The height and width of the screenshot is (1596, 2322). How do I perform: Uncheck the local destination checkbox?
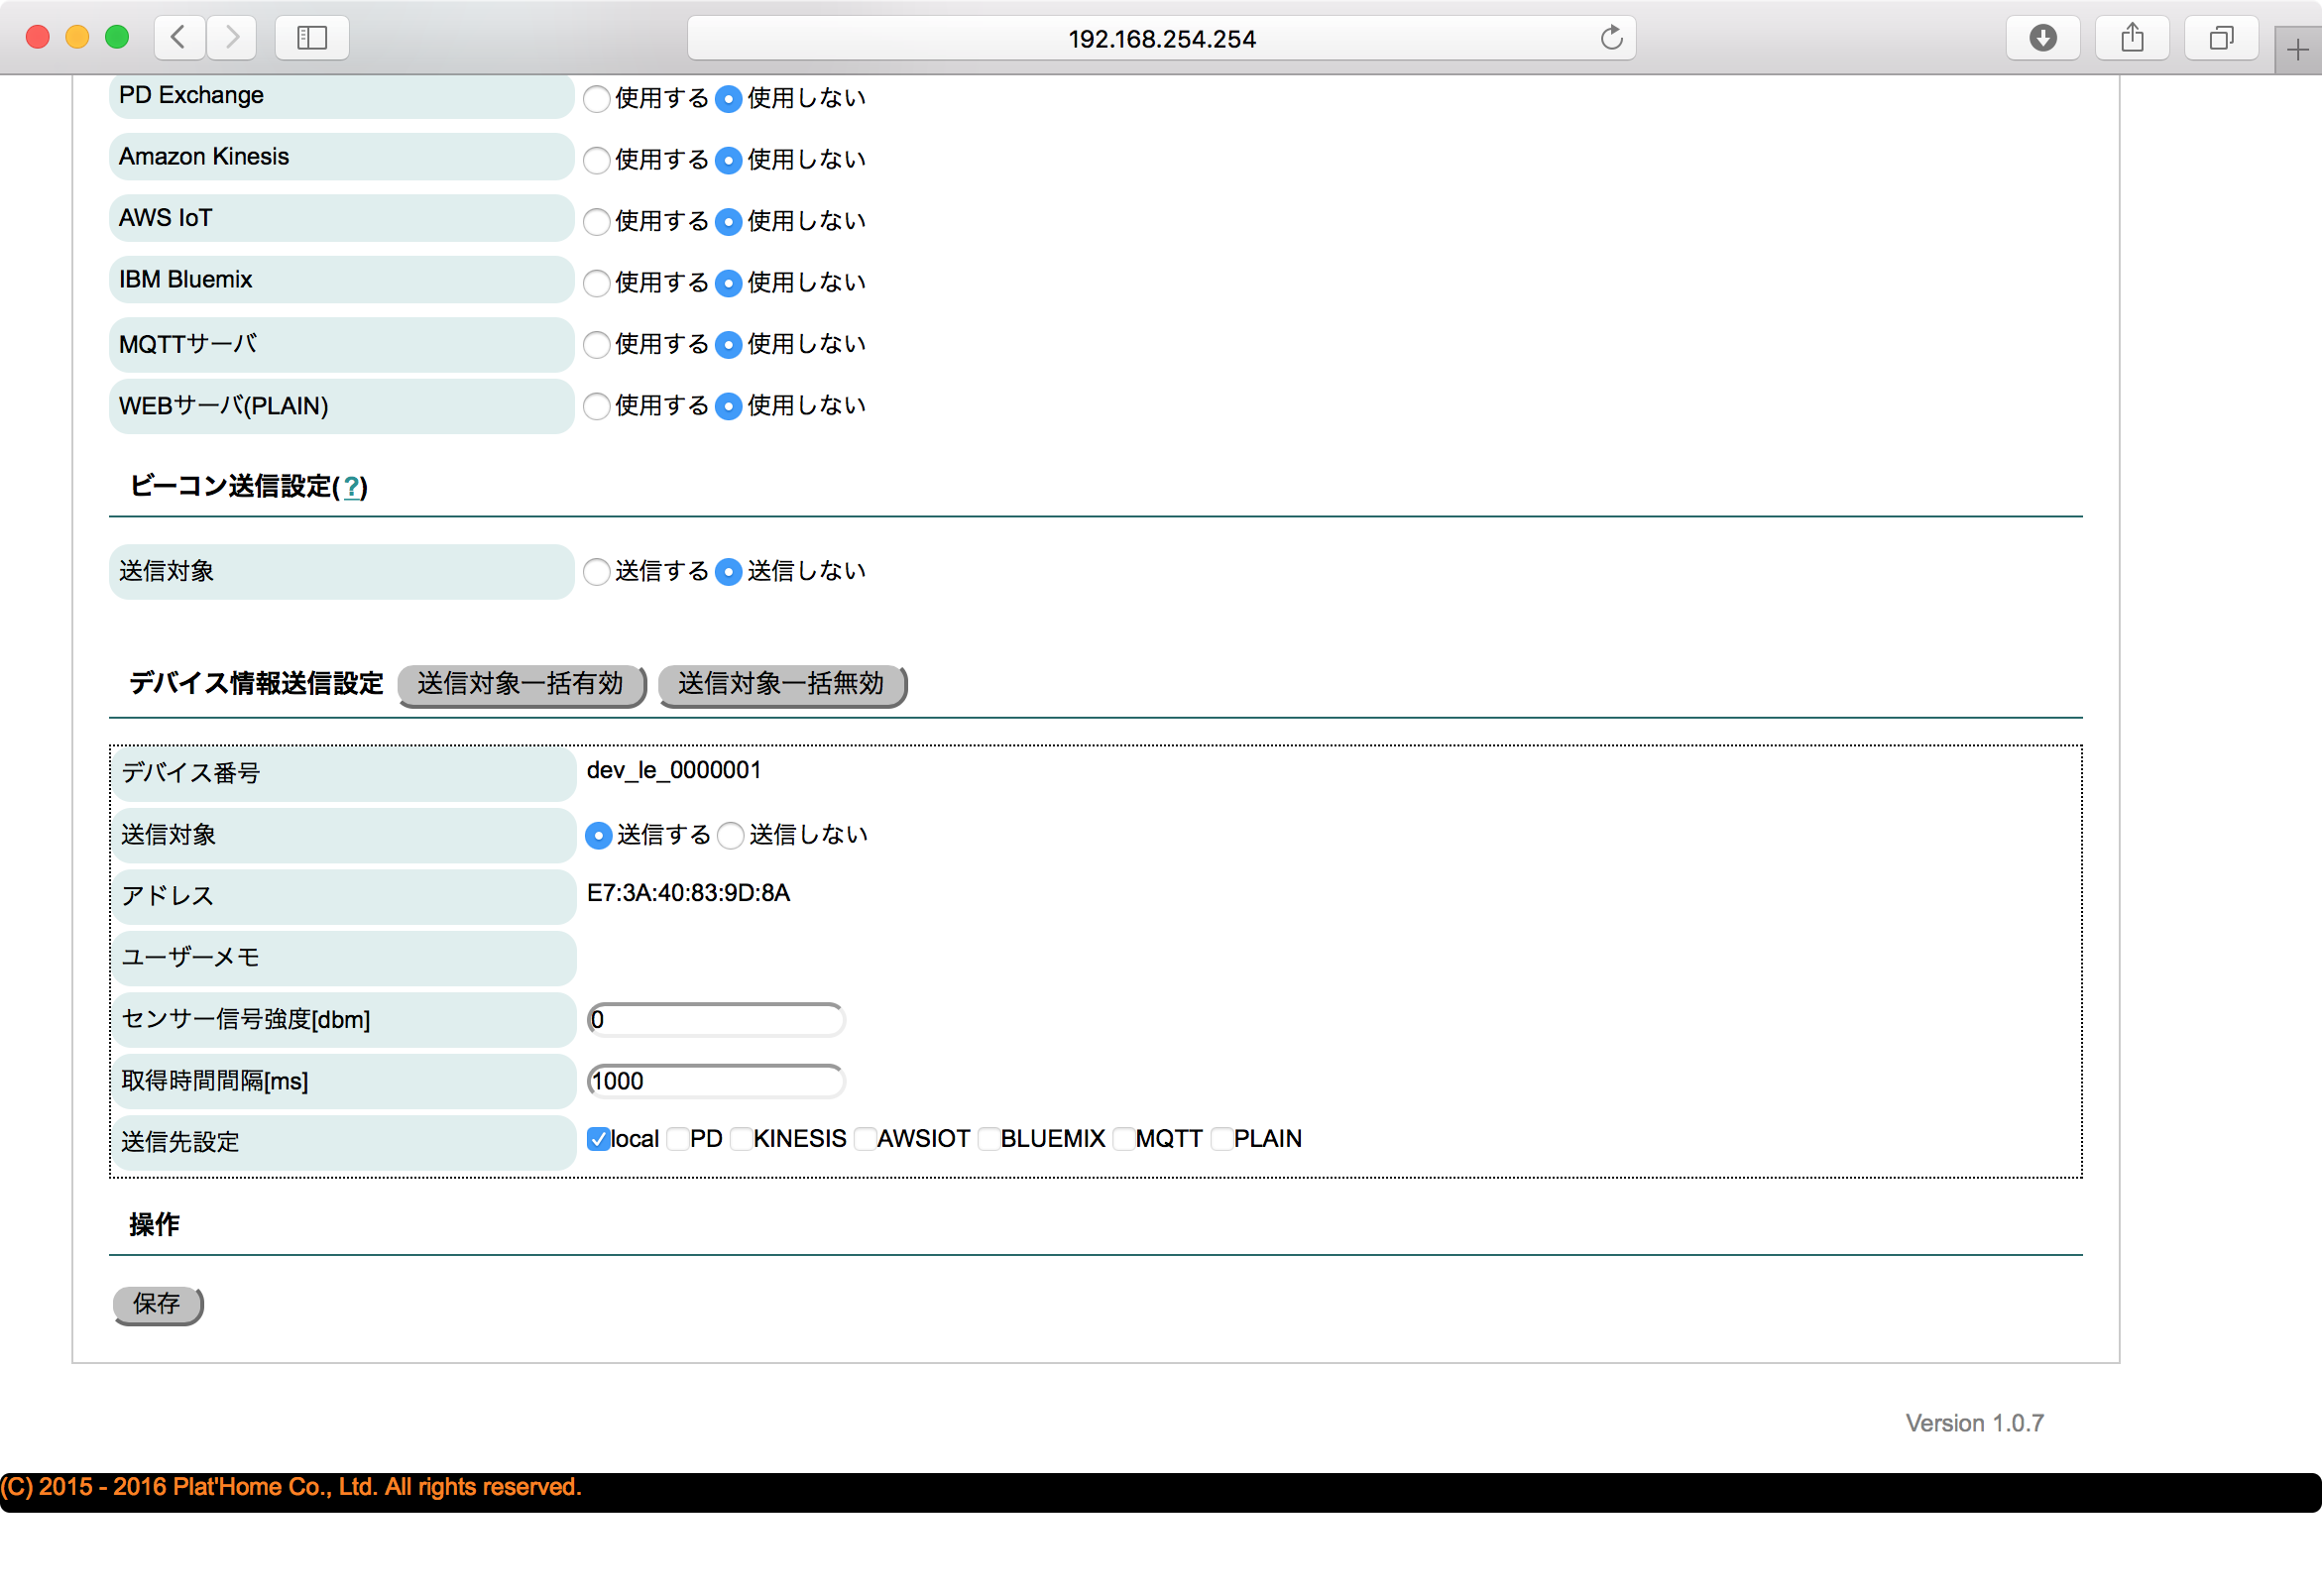tap(598, 1139)
